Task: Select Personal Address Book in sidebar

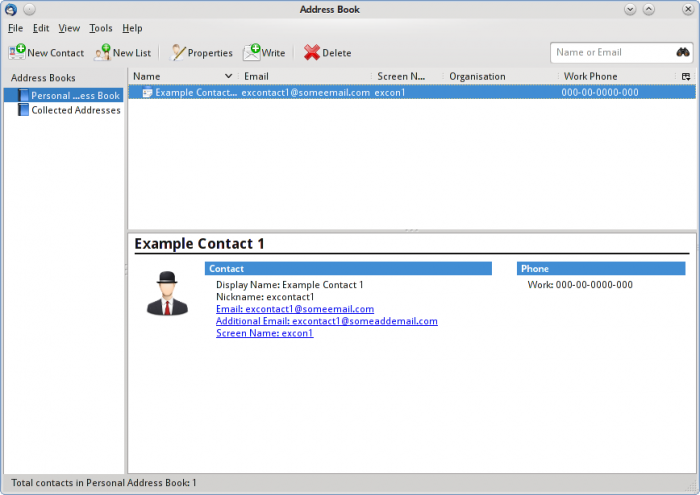Action: click(63, 95)
